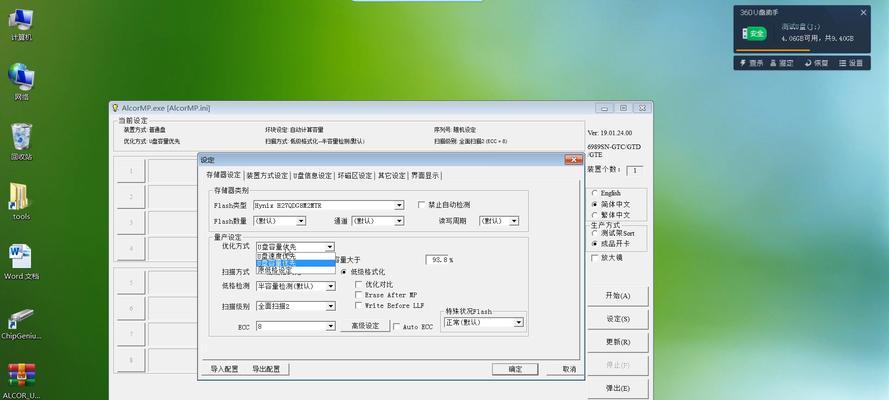Select the 低级格式化 radio button
Screen dimensions: 889x400
point(345,272)
